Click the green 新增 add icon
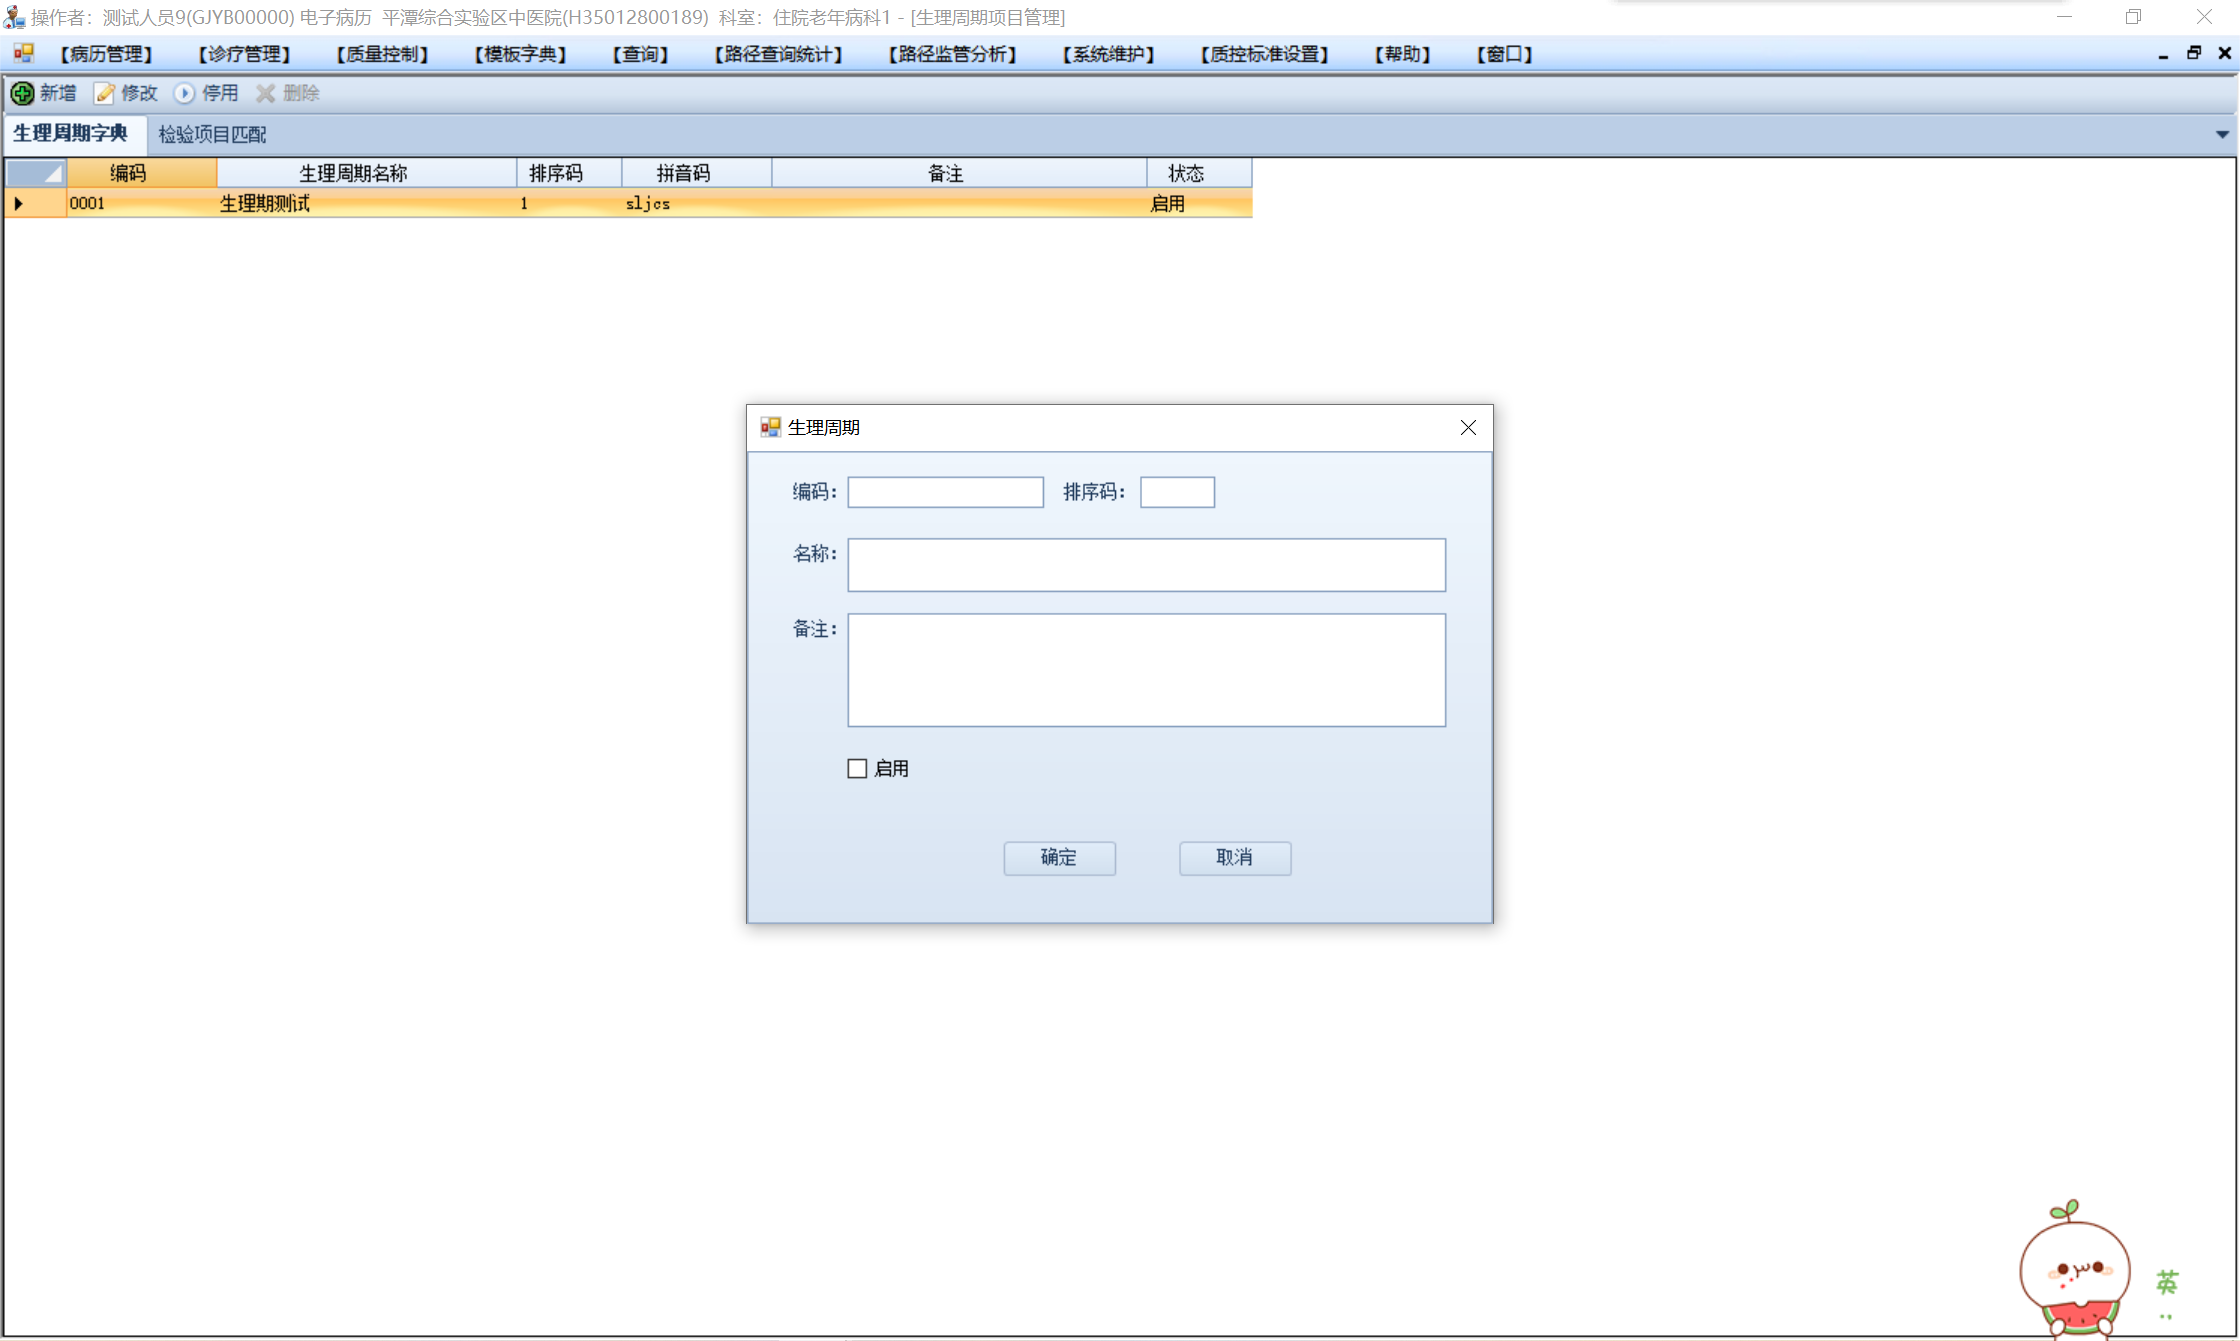2240x1341 pixels. point(22,93)
